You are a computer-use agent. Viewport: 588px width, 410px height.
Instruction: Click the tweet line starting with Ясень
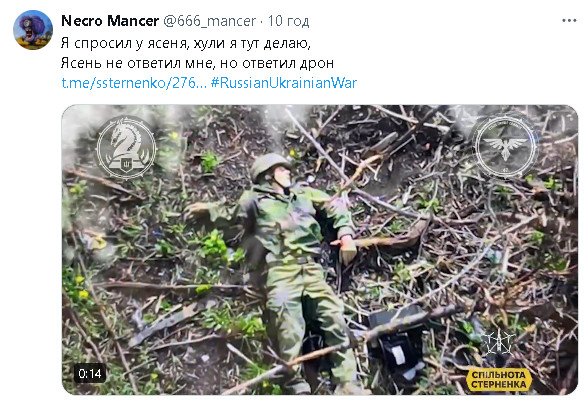pyautogui.click(x=197, y=63)
